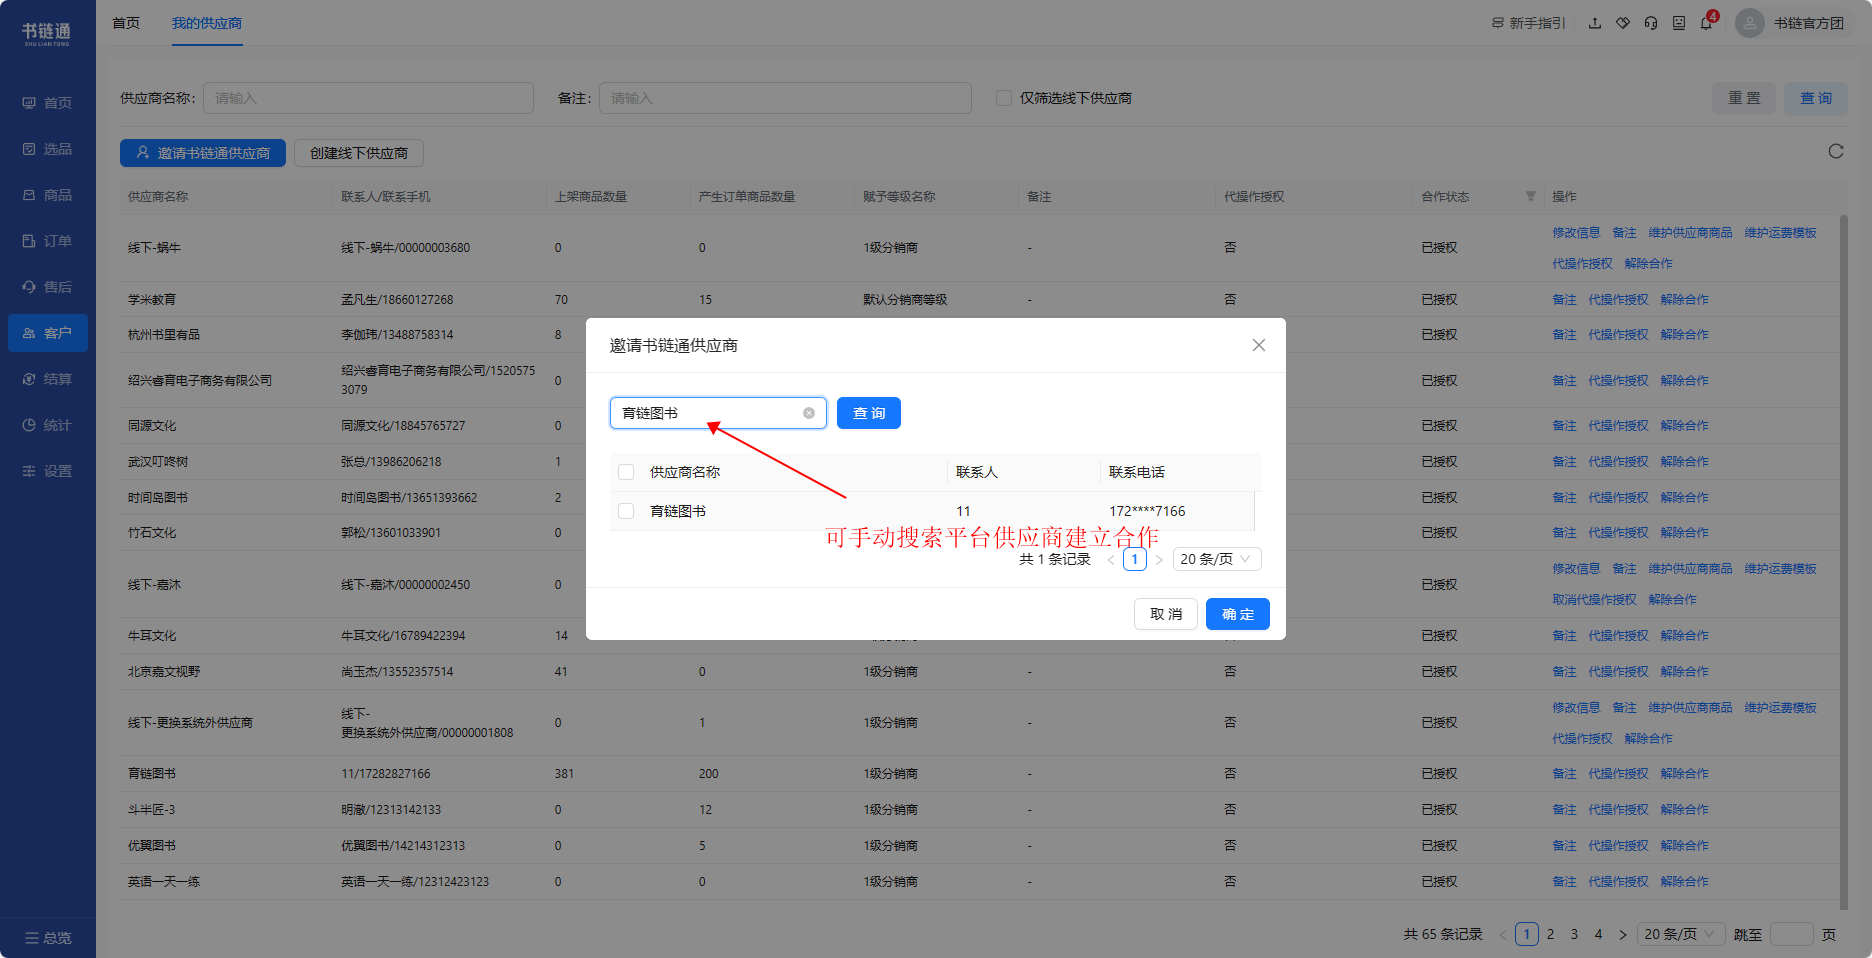Image resolution: width=1872 pixels, height=958 pixels.
Task: Open 订单 in the left sidebar
Action: coord(48,241)
